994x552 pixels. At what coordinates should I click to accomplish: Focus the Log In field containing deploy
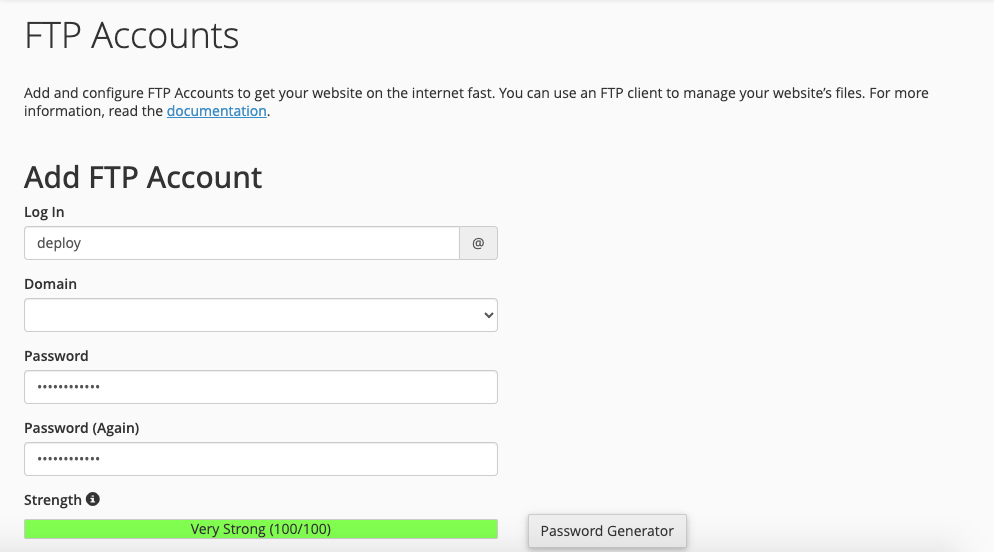241,243
